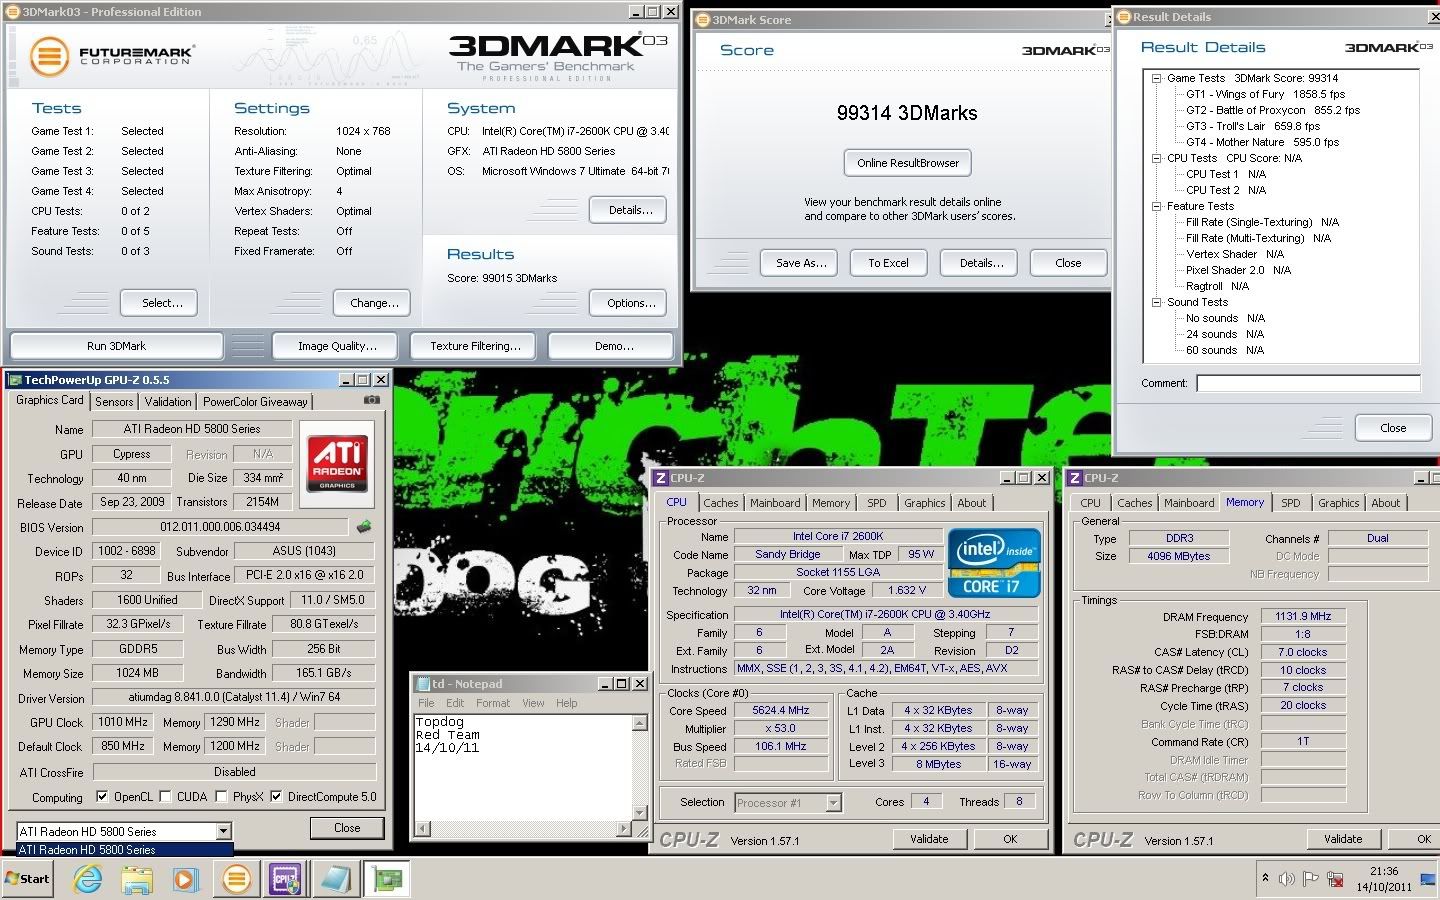Click the ATI Radeon logo in GPU-Z
The height and width of the screenshot is (900, 1440).
[x=337, y=463]
